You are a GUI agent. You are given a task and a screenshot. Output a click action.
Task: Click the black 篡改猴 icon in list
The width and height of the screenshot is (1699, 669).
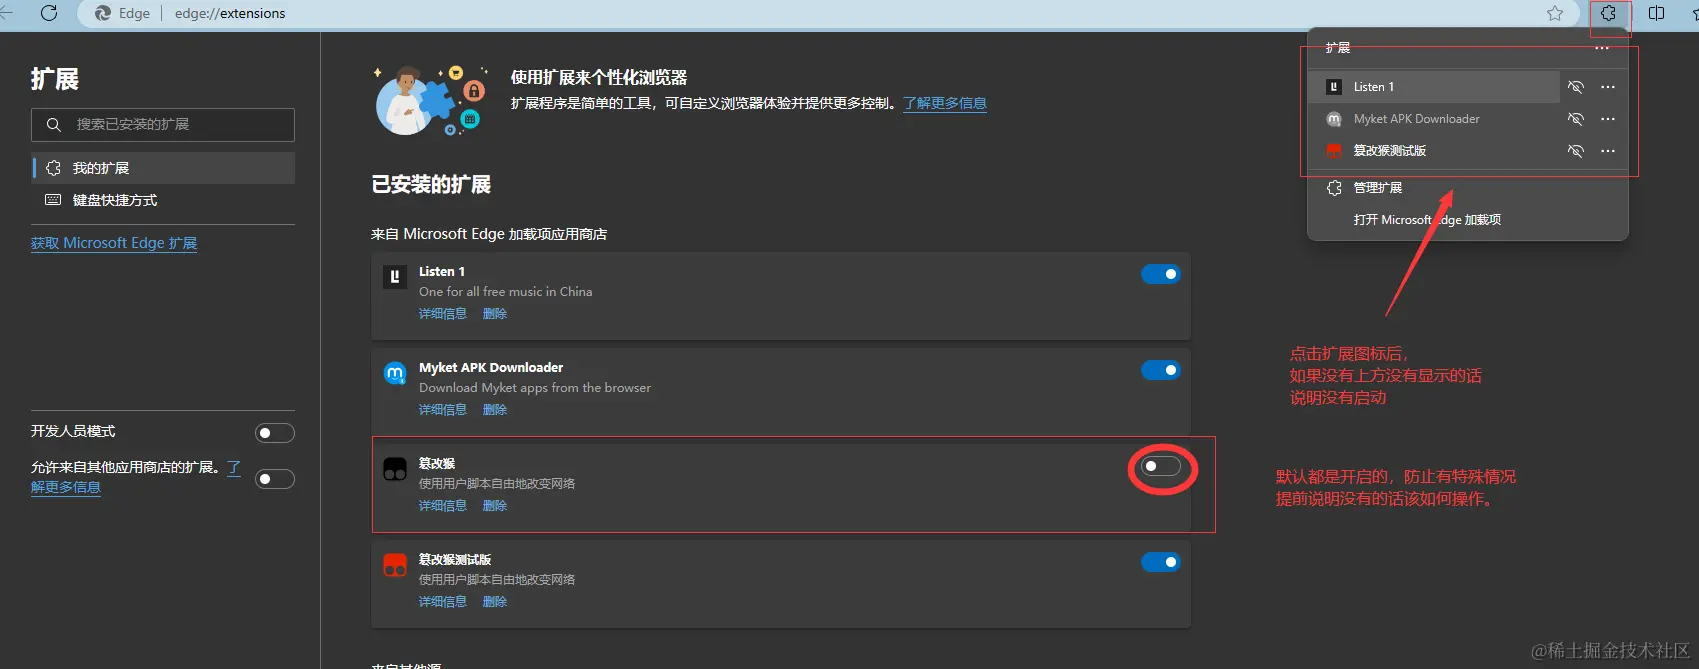click(x=395, y=468)
